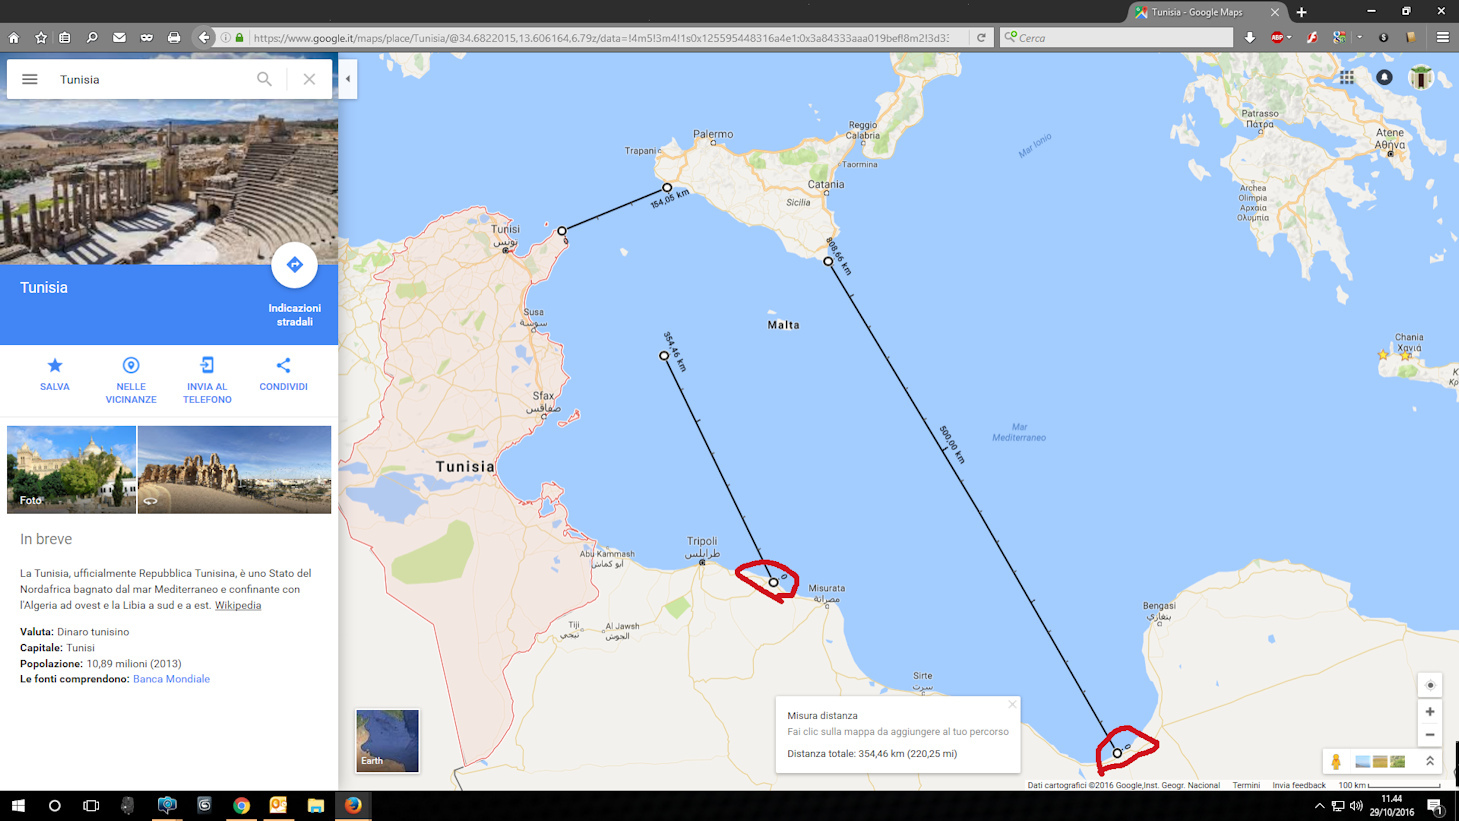
Task: Send place to phone via Invia al telefono
Action: coord(207,366)
